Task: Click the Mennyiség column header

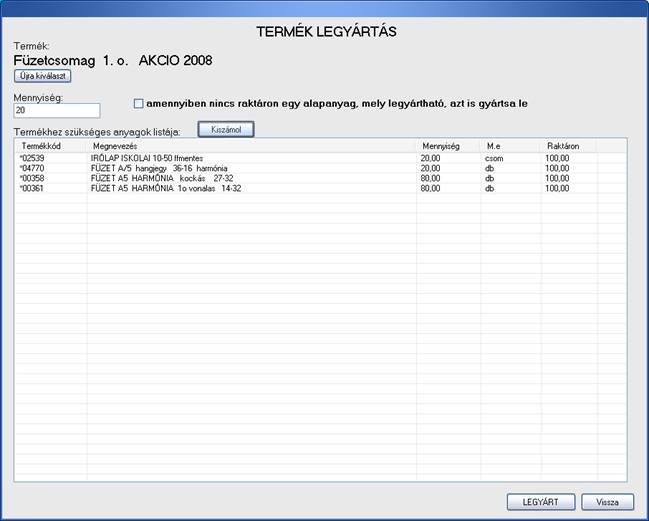Action: point(449,146)
